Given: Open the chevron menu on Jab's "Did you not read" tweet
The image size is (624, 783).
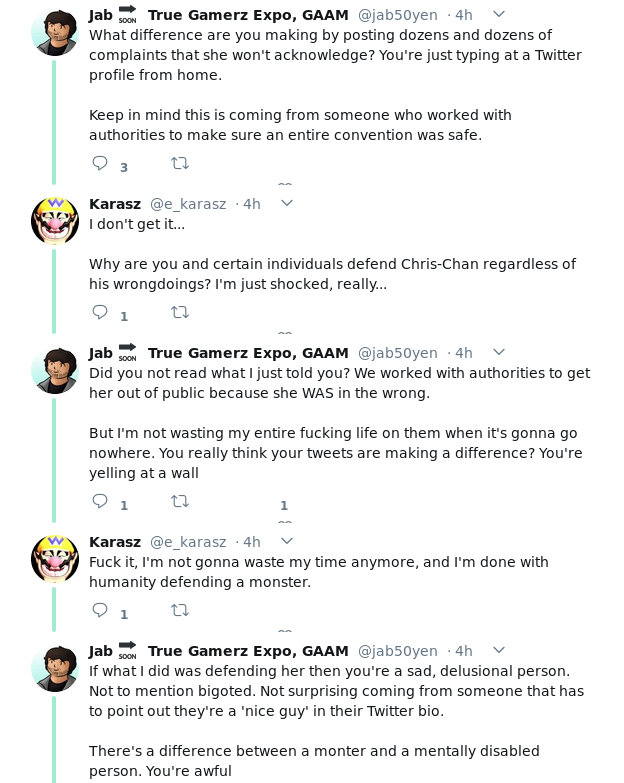Looking at the screenshot, I should (499, 352).
